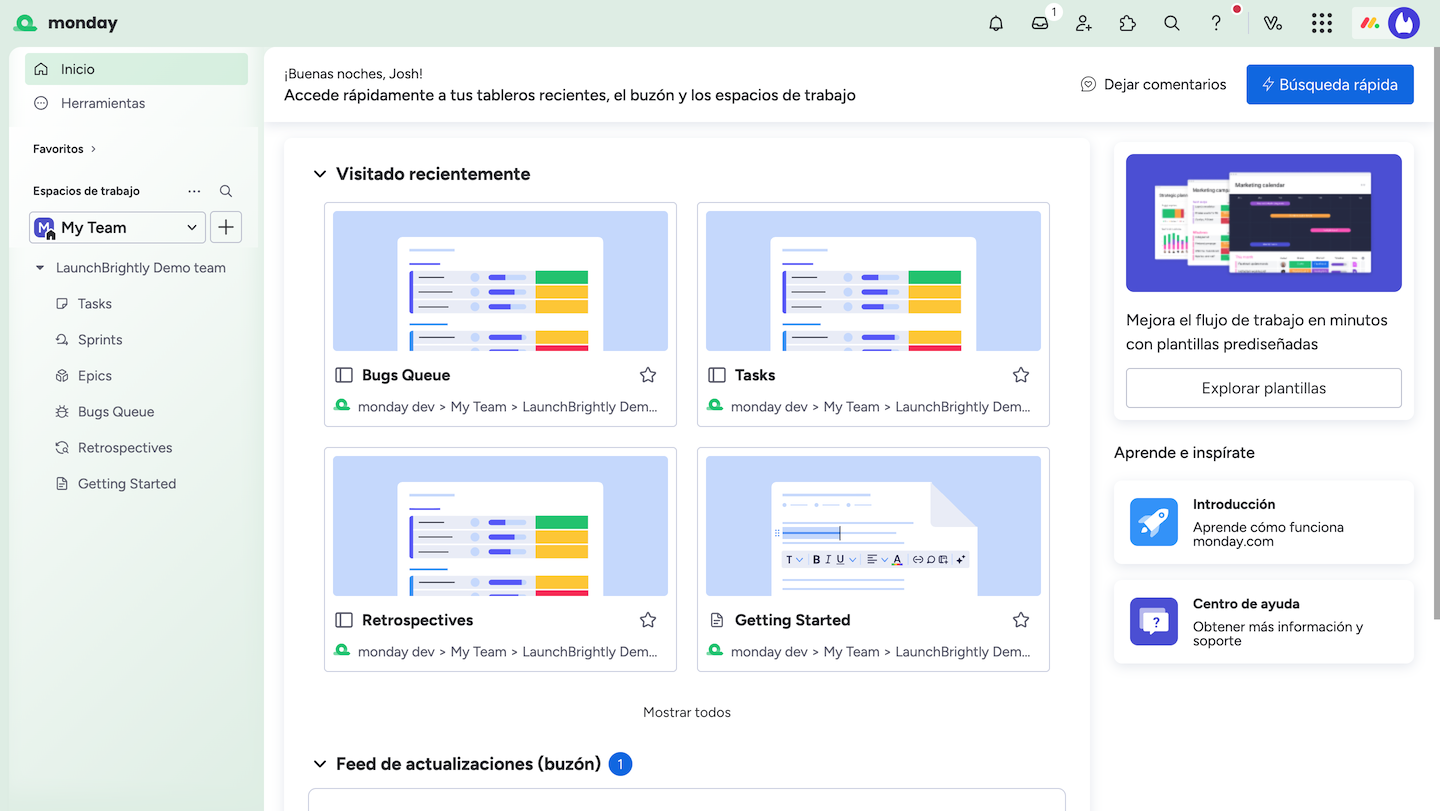The image size is (1440, 811).
Task: Search workspaces with sidebar magnifier icon
Action: click(226, 191)
